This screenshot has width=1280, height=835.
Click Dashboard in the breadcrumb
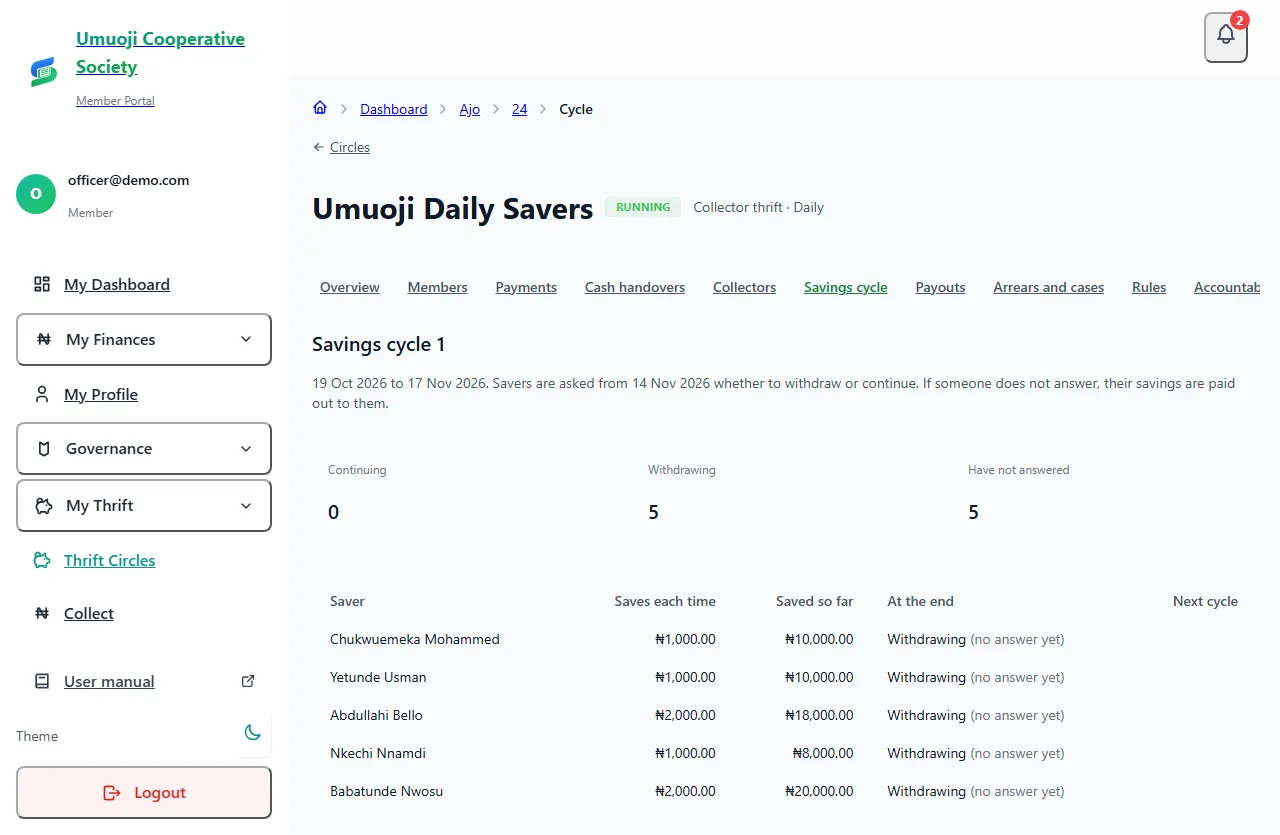[x=394, y=109]
